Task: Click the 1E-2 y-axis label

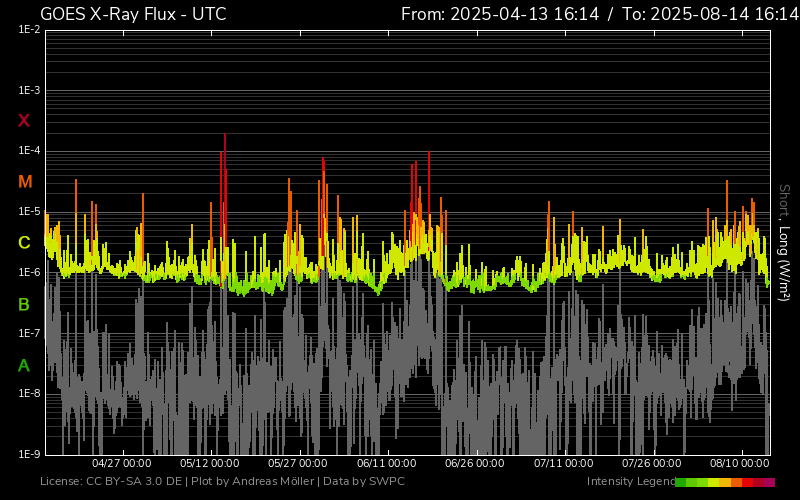Action: 29,30
